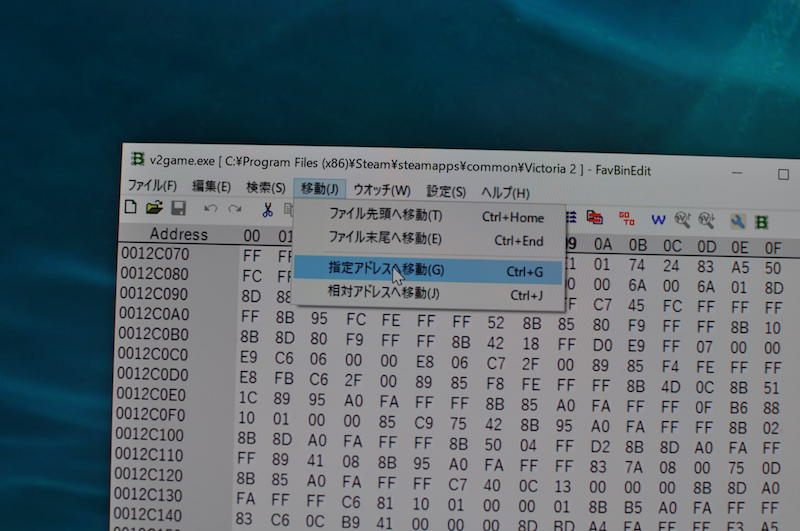Screen dimensions: 800x531
Task: Click the redo arrow icon
Action: (x=235, y=209)
